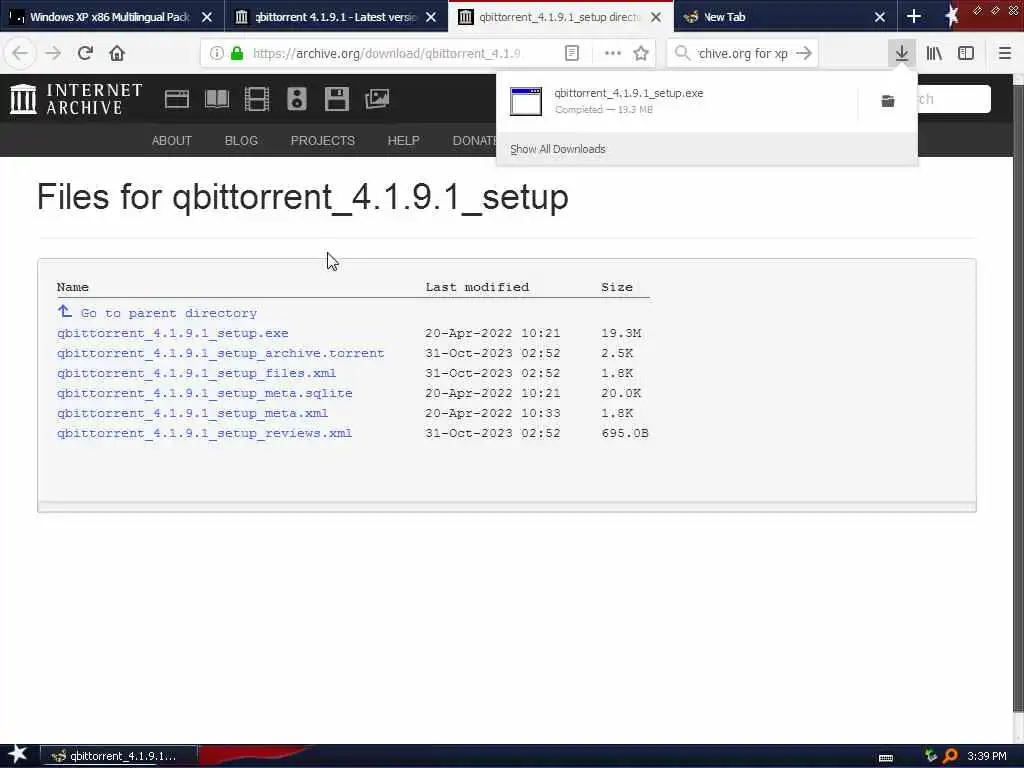
Task: Click the Internet Archive logo
Action: 76,99
